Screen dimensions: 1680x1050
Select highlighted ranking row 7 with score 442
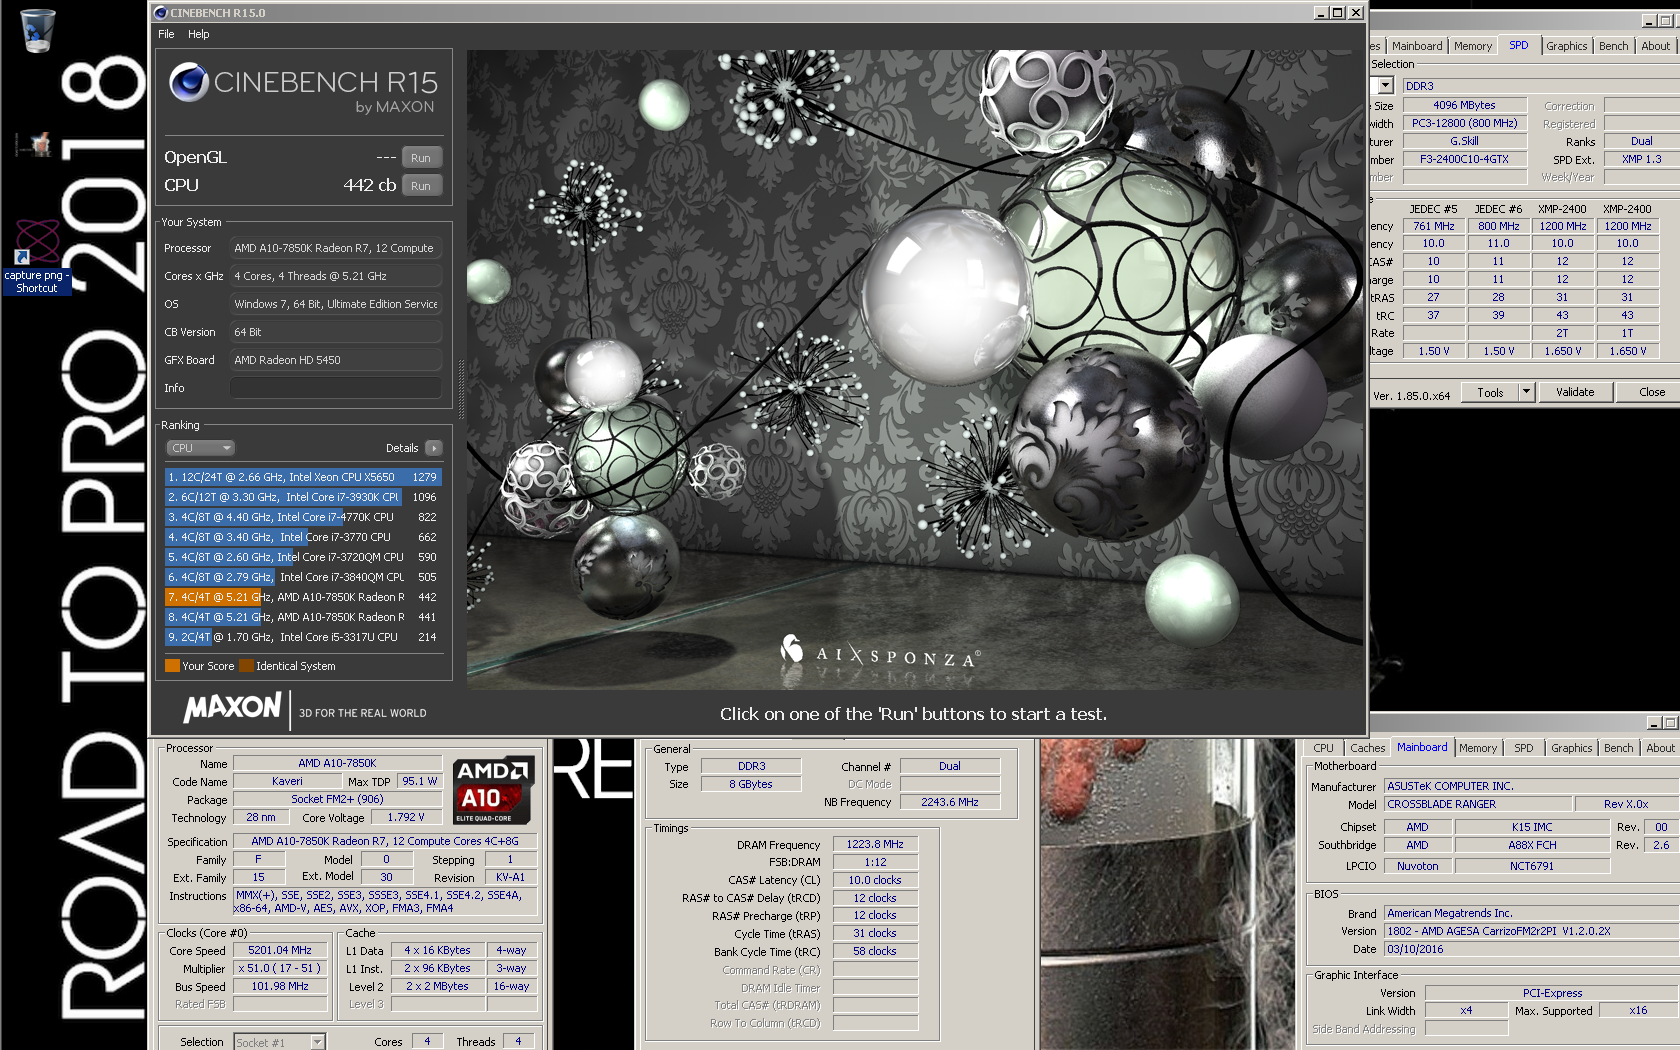(303, 597)
